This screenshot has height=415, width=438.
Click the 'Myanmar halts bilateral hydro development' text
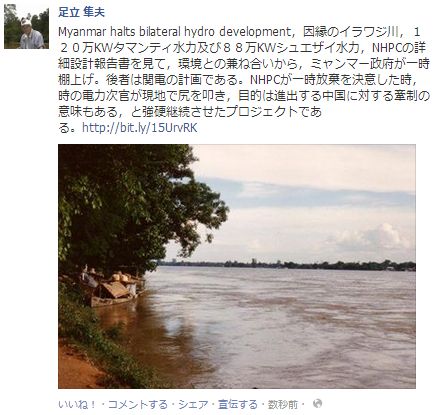point(174,32)
